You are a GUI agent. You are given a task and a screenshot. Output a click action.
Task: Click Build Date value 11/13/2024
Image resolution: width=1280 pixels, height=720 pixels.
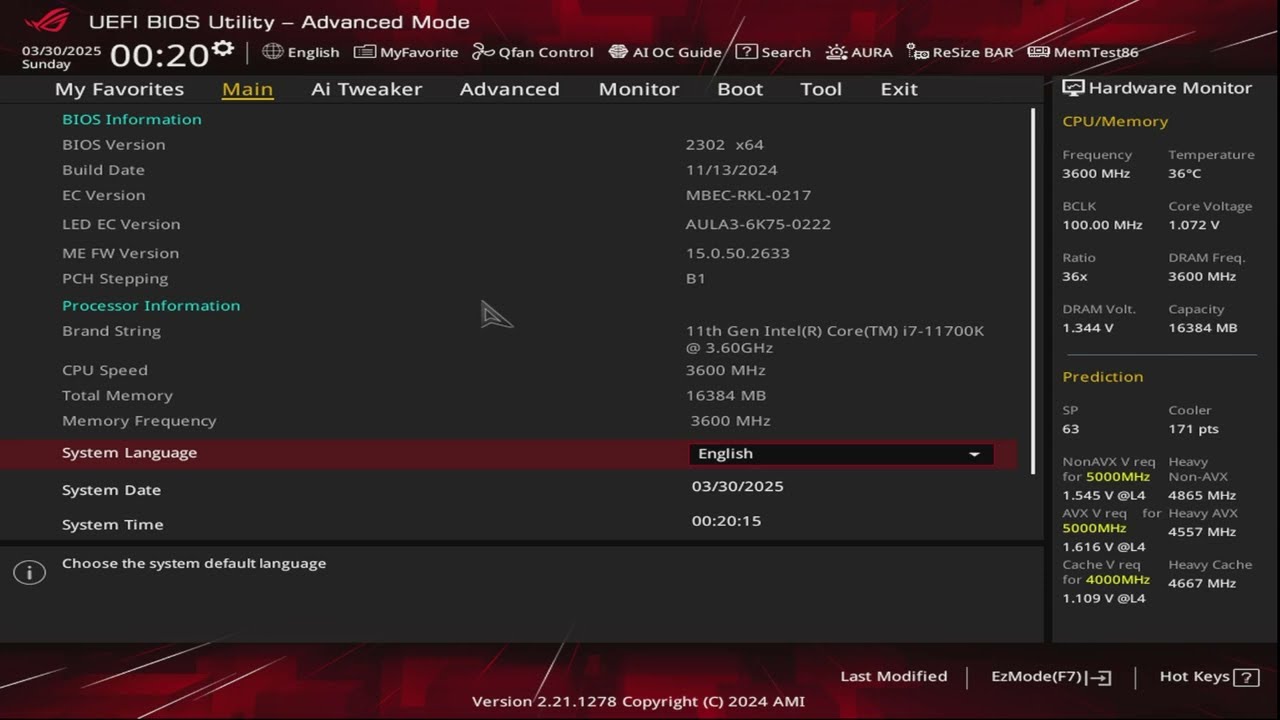coord(732,170)
